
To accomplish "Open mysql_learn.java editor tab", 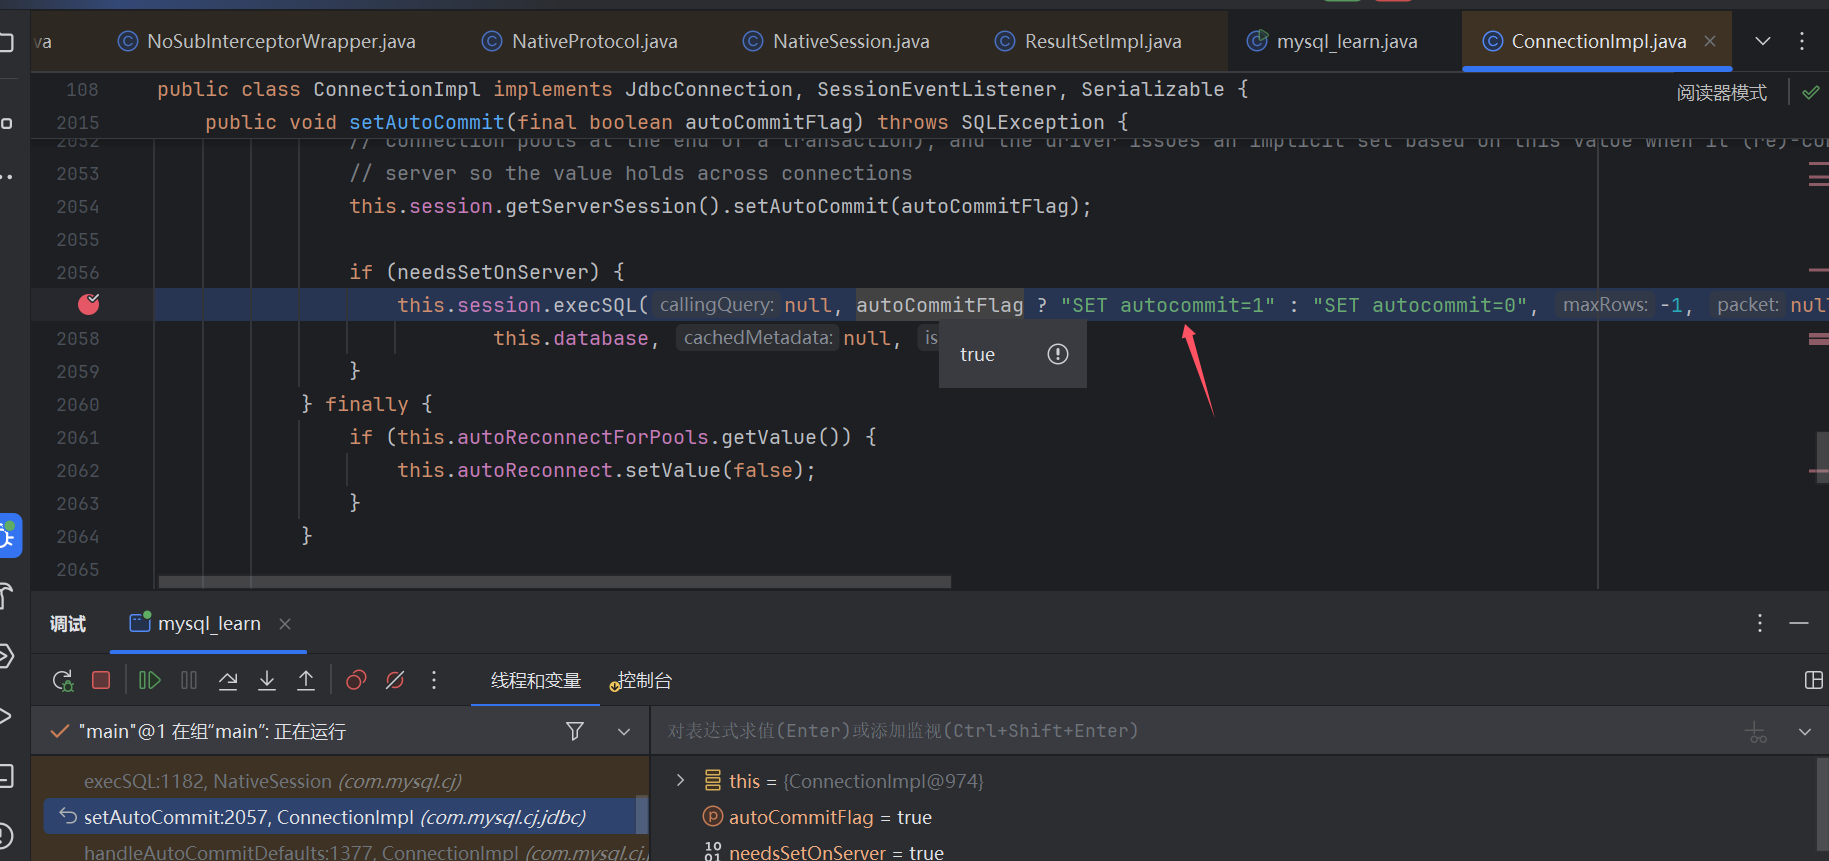I will 1332,41.
